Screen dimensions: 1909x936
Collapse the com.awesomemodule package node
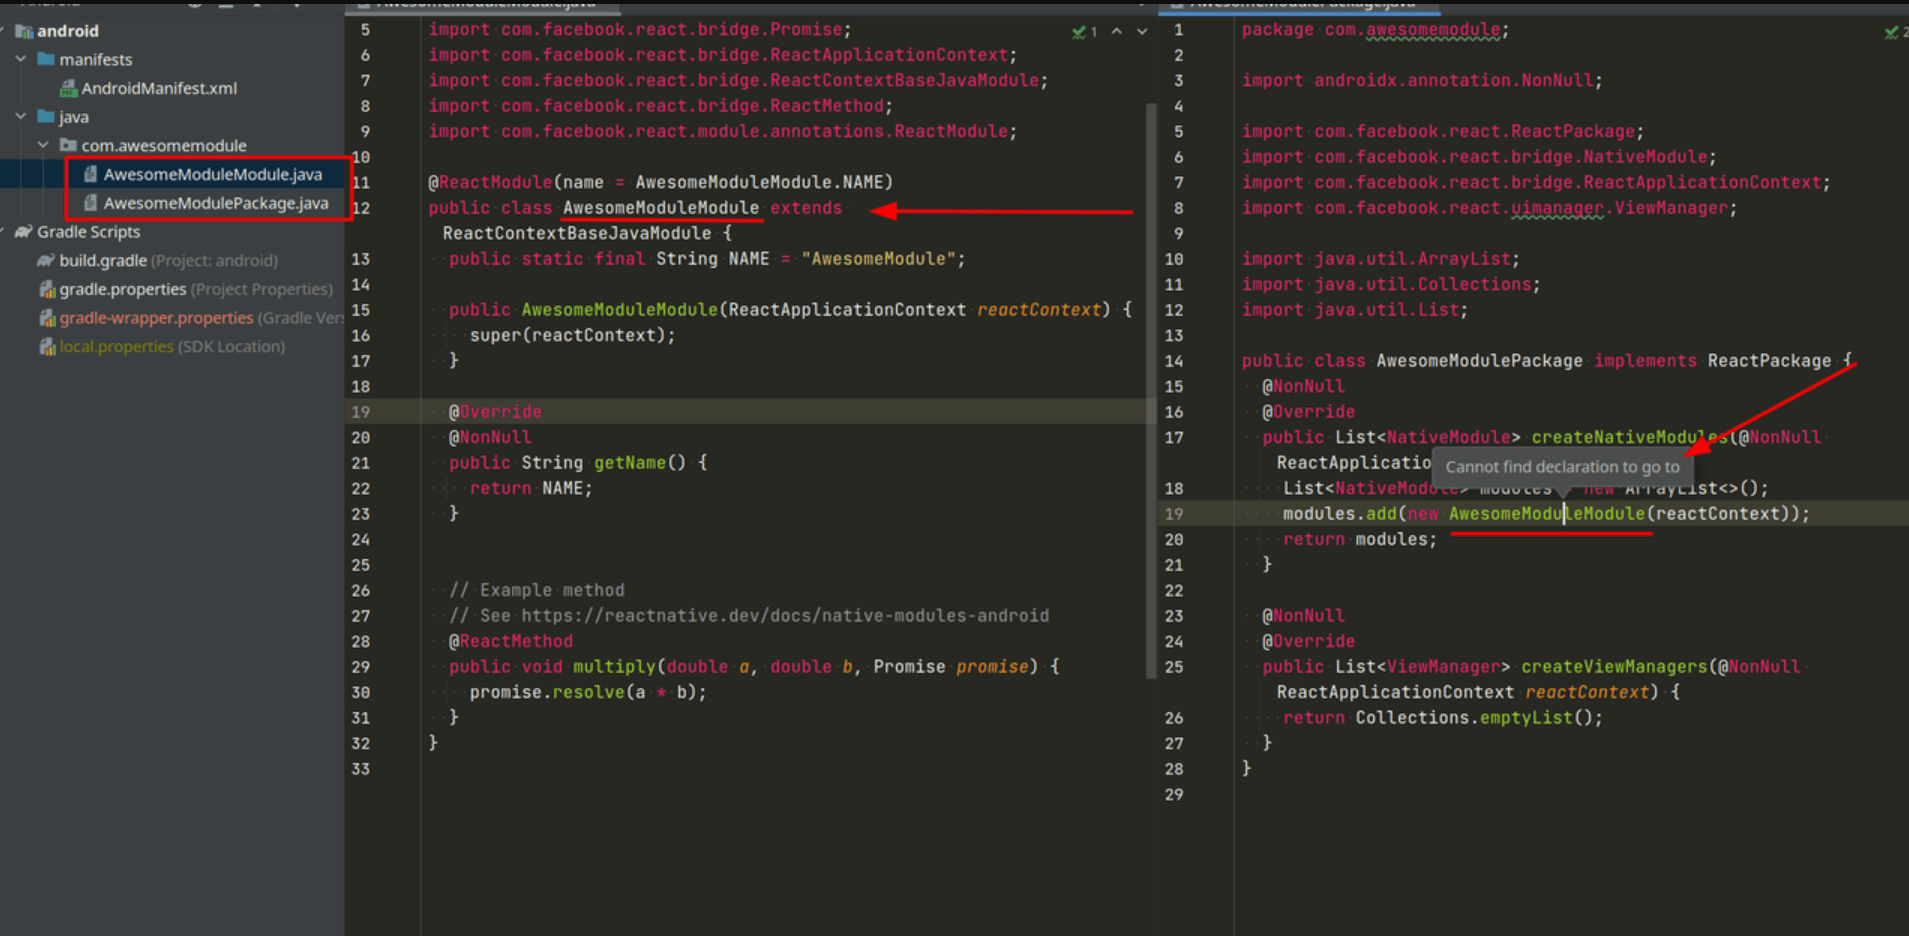[43, 145]
